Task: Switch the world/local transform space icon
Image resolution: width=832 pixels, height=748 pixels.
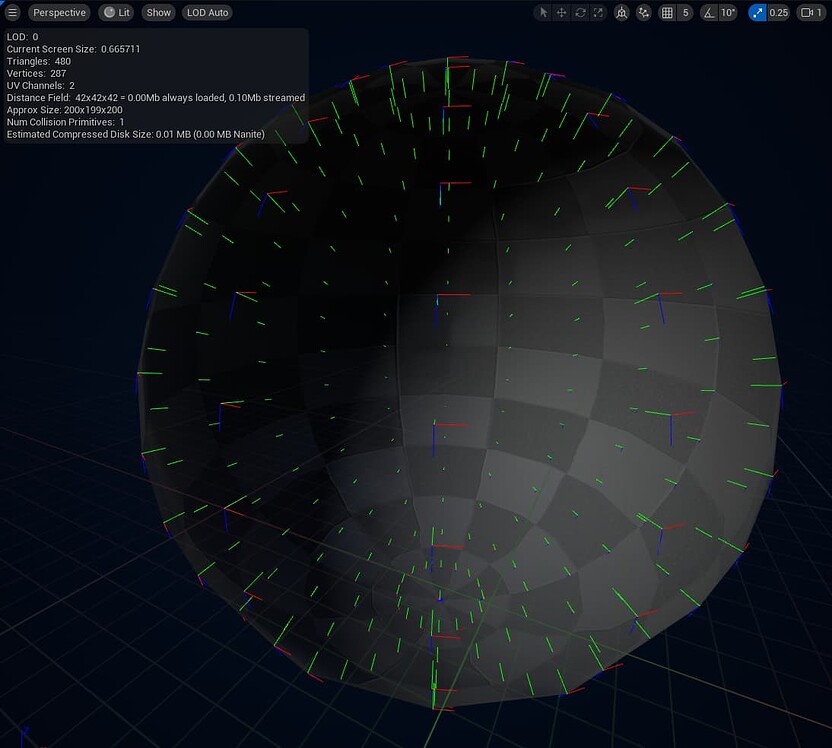Action: [621, 12]
